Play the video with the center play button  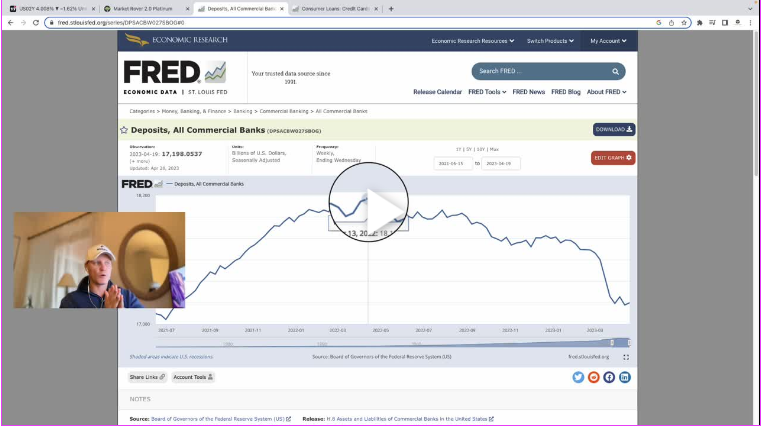click(368, 202)
